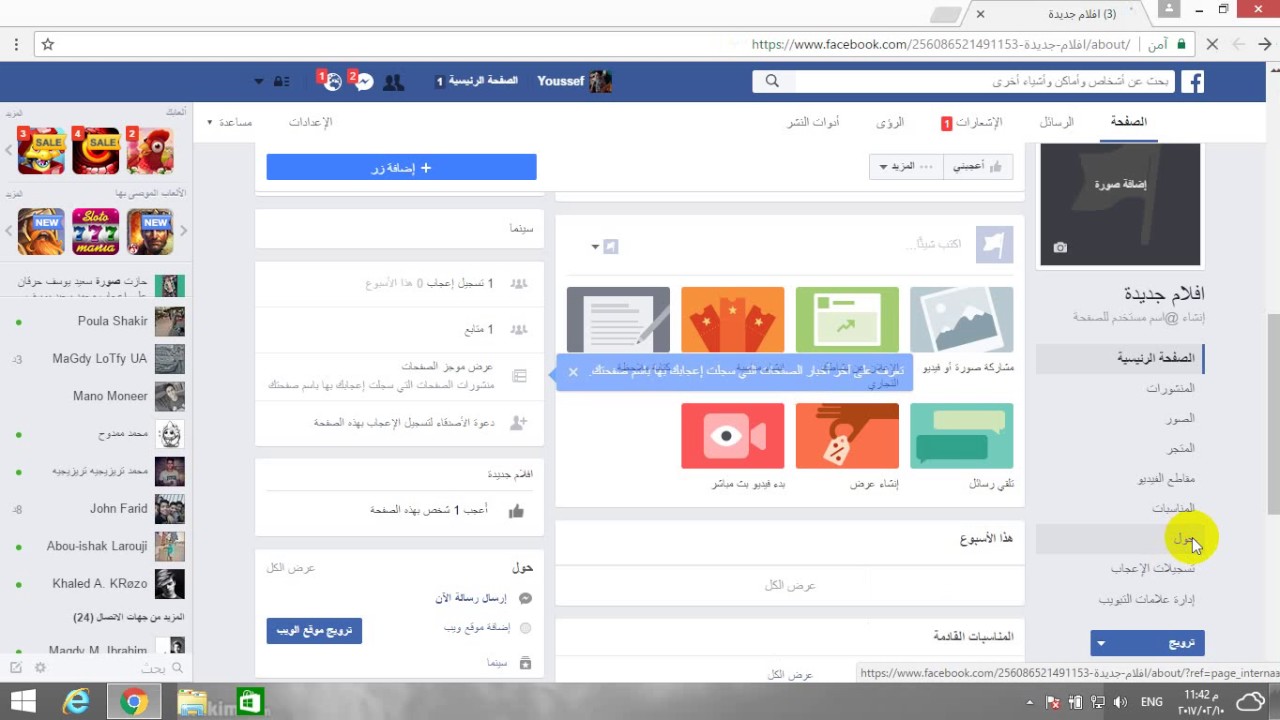Image resolution: width=1280 pixels, height=720 pixels.
Task: Open the privacy shortcuts lock icon
Action: coord(282,82)
